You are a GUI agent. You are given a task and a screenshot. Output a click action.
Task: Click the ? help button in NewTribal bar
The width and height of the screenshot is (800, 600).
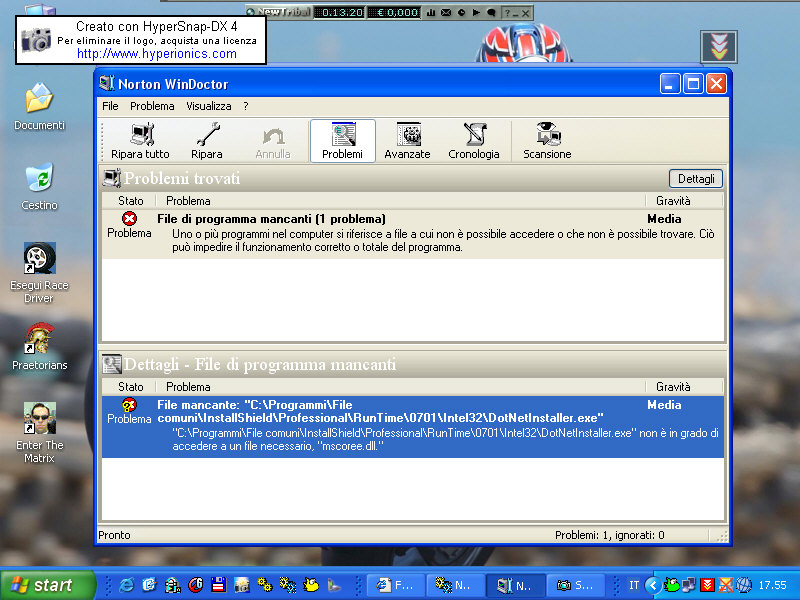tap(507, 13)
